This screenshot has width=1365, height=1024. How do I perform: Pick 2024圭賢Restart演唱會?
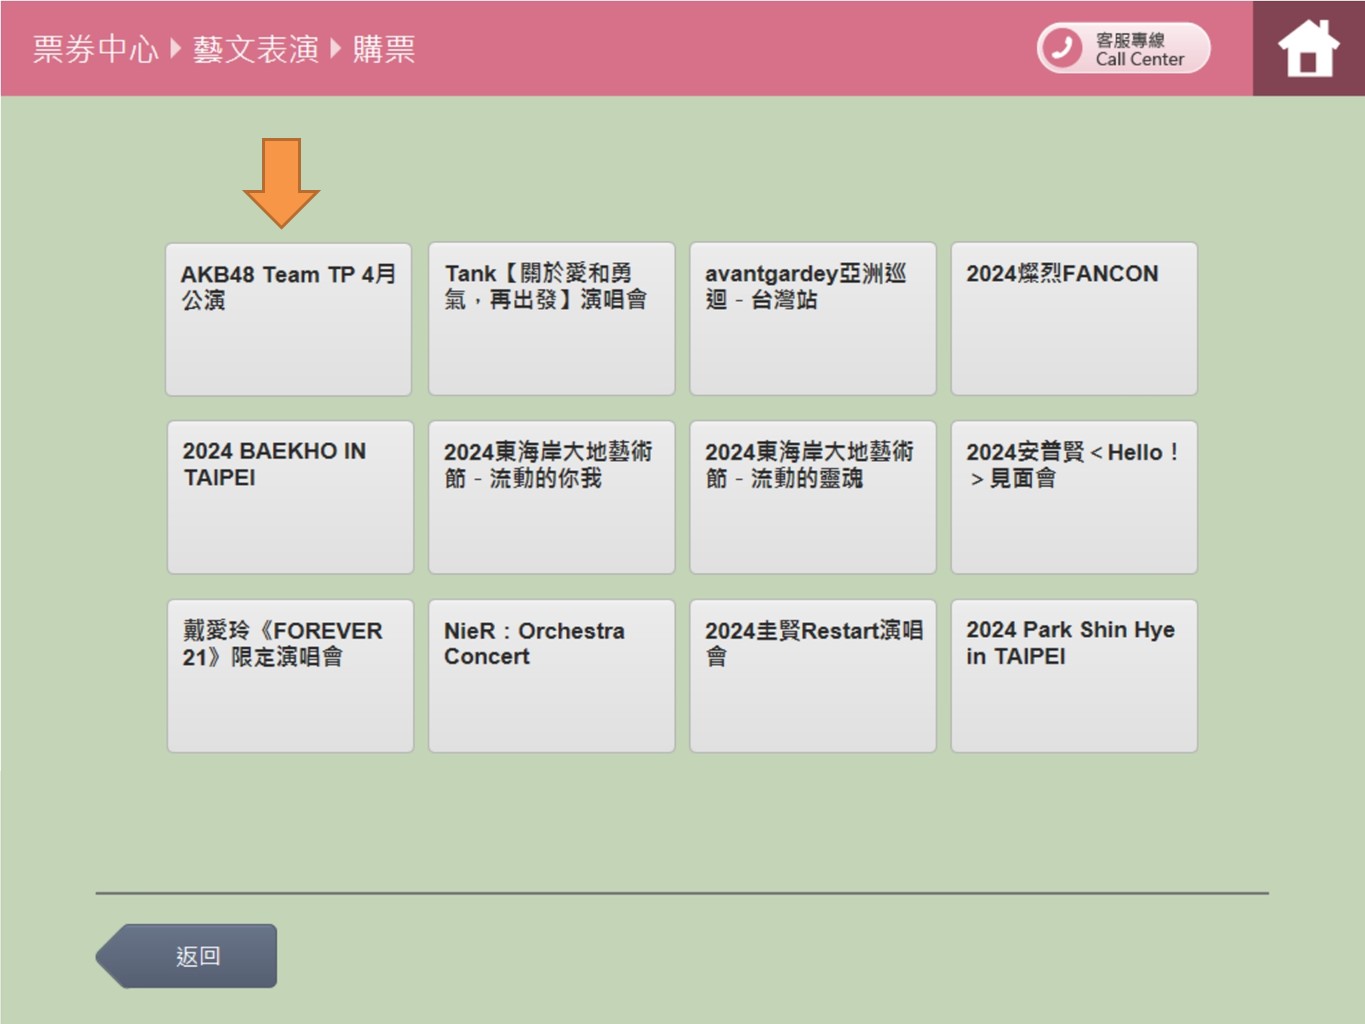812,676
